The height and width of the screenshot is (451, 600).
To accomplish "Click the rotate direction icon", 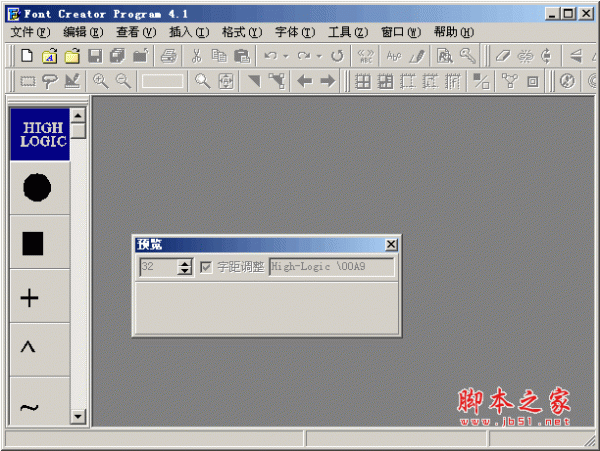I will [547, 56].
